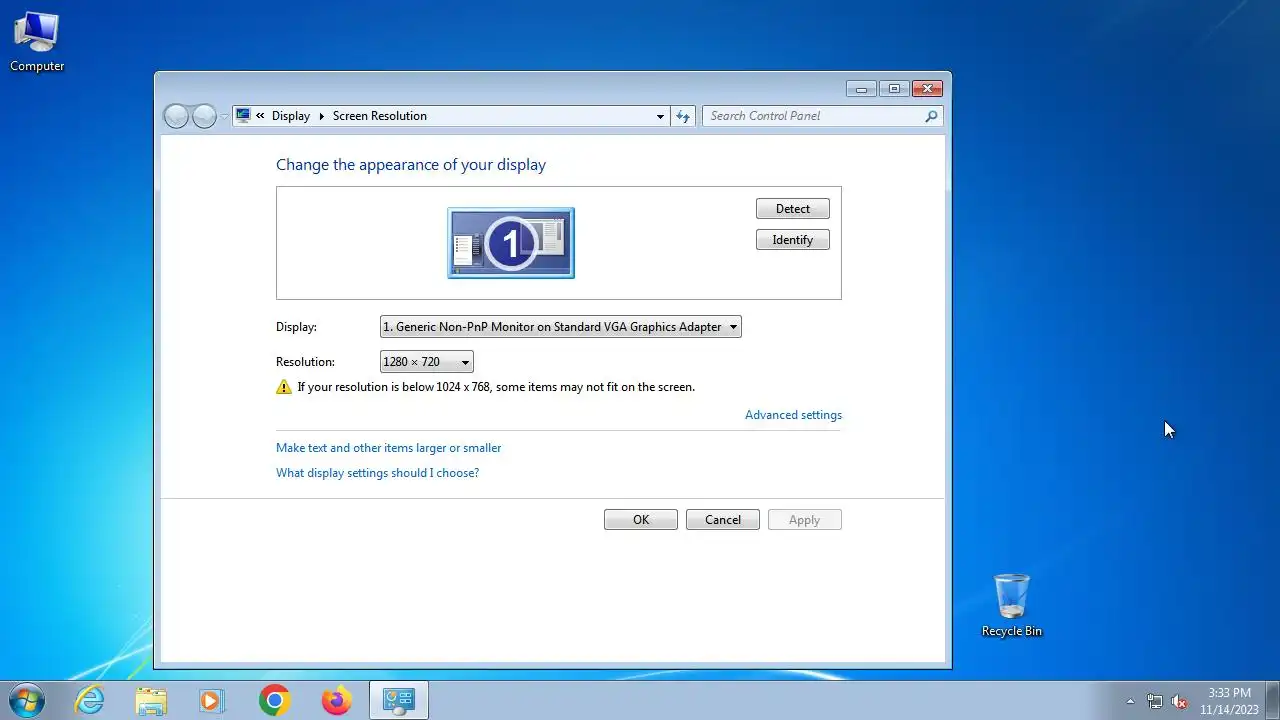The width and height of the screenshot is (1280, 720).
Task: Open Advanced settings link
Action: pos(793,415)
